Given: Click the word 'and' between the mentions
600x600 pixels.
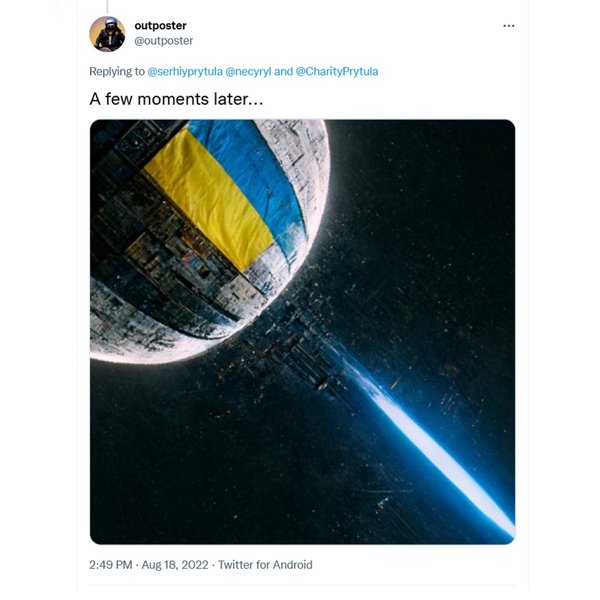Looking at the screenshot, I should point(283,71).
